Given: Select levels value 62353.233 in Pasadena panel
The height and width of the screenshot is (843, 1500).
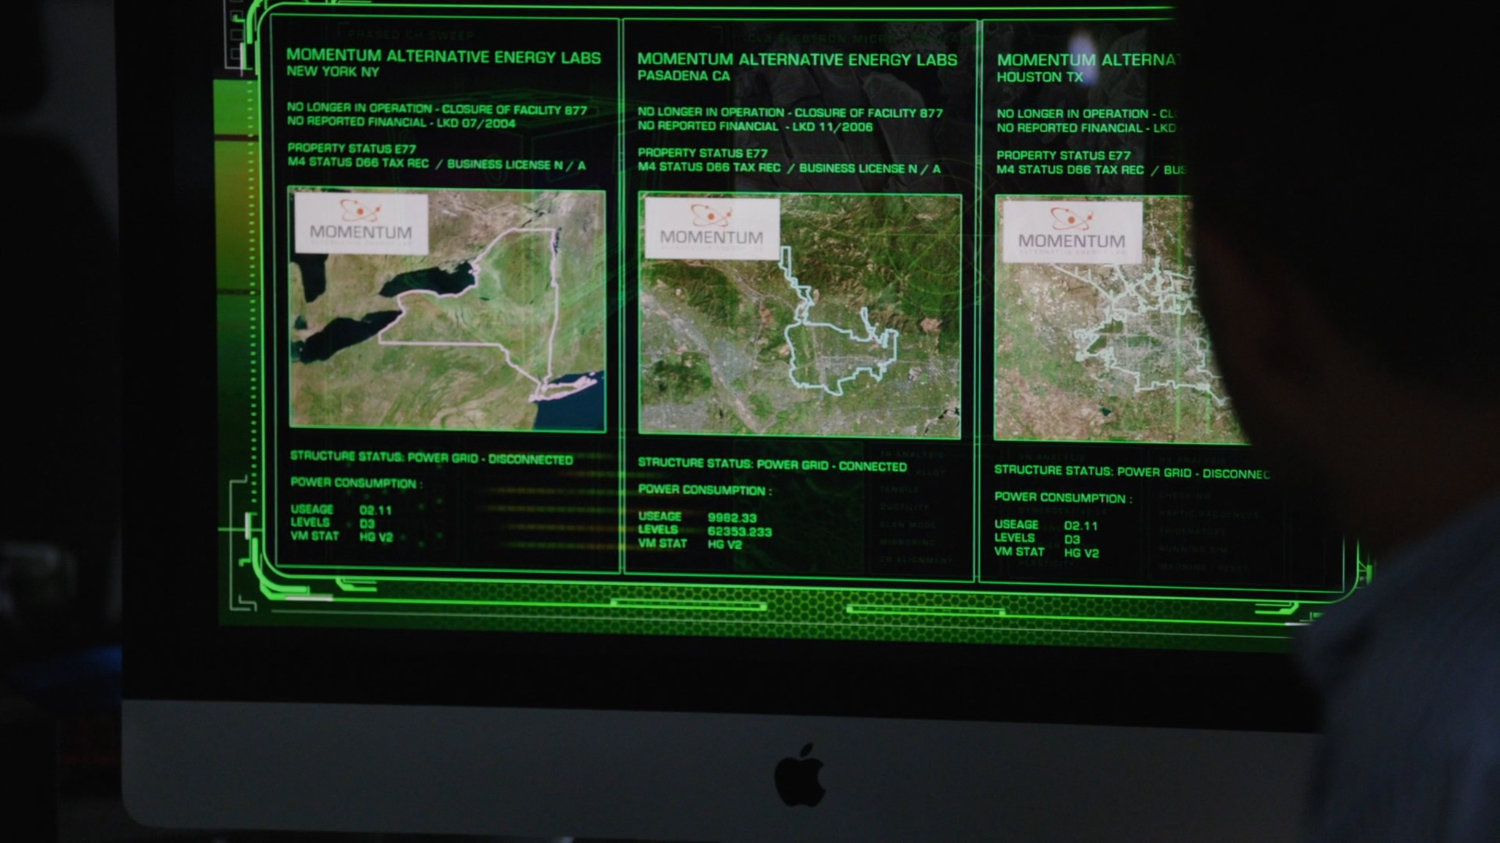Looking at the screenshot, I should pyautogui.click(x=740, y=532).
